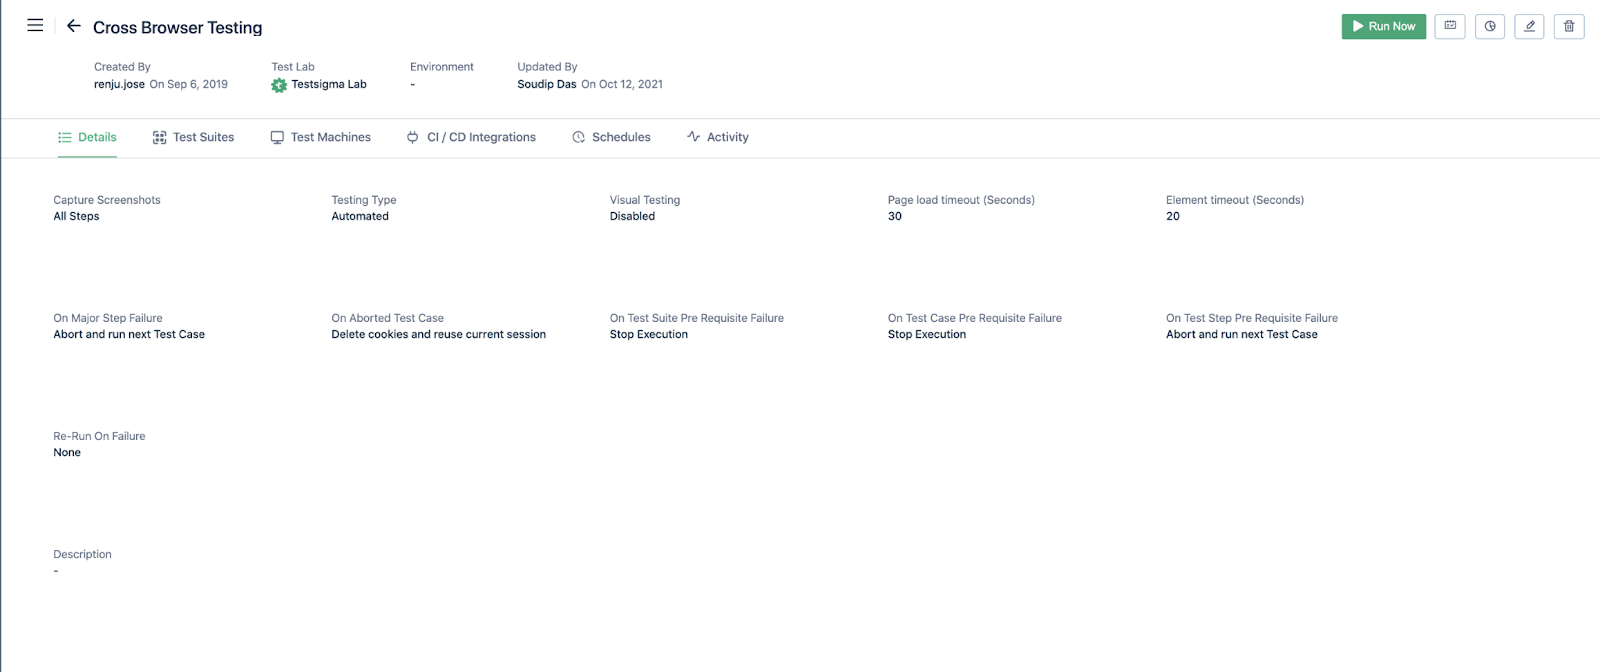Click Visual Testing value Disabled
Viewport: 1600px width, 672px height.
633,216
